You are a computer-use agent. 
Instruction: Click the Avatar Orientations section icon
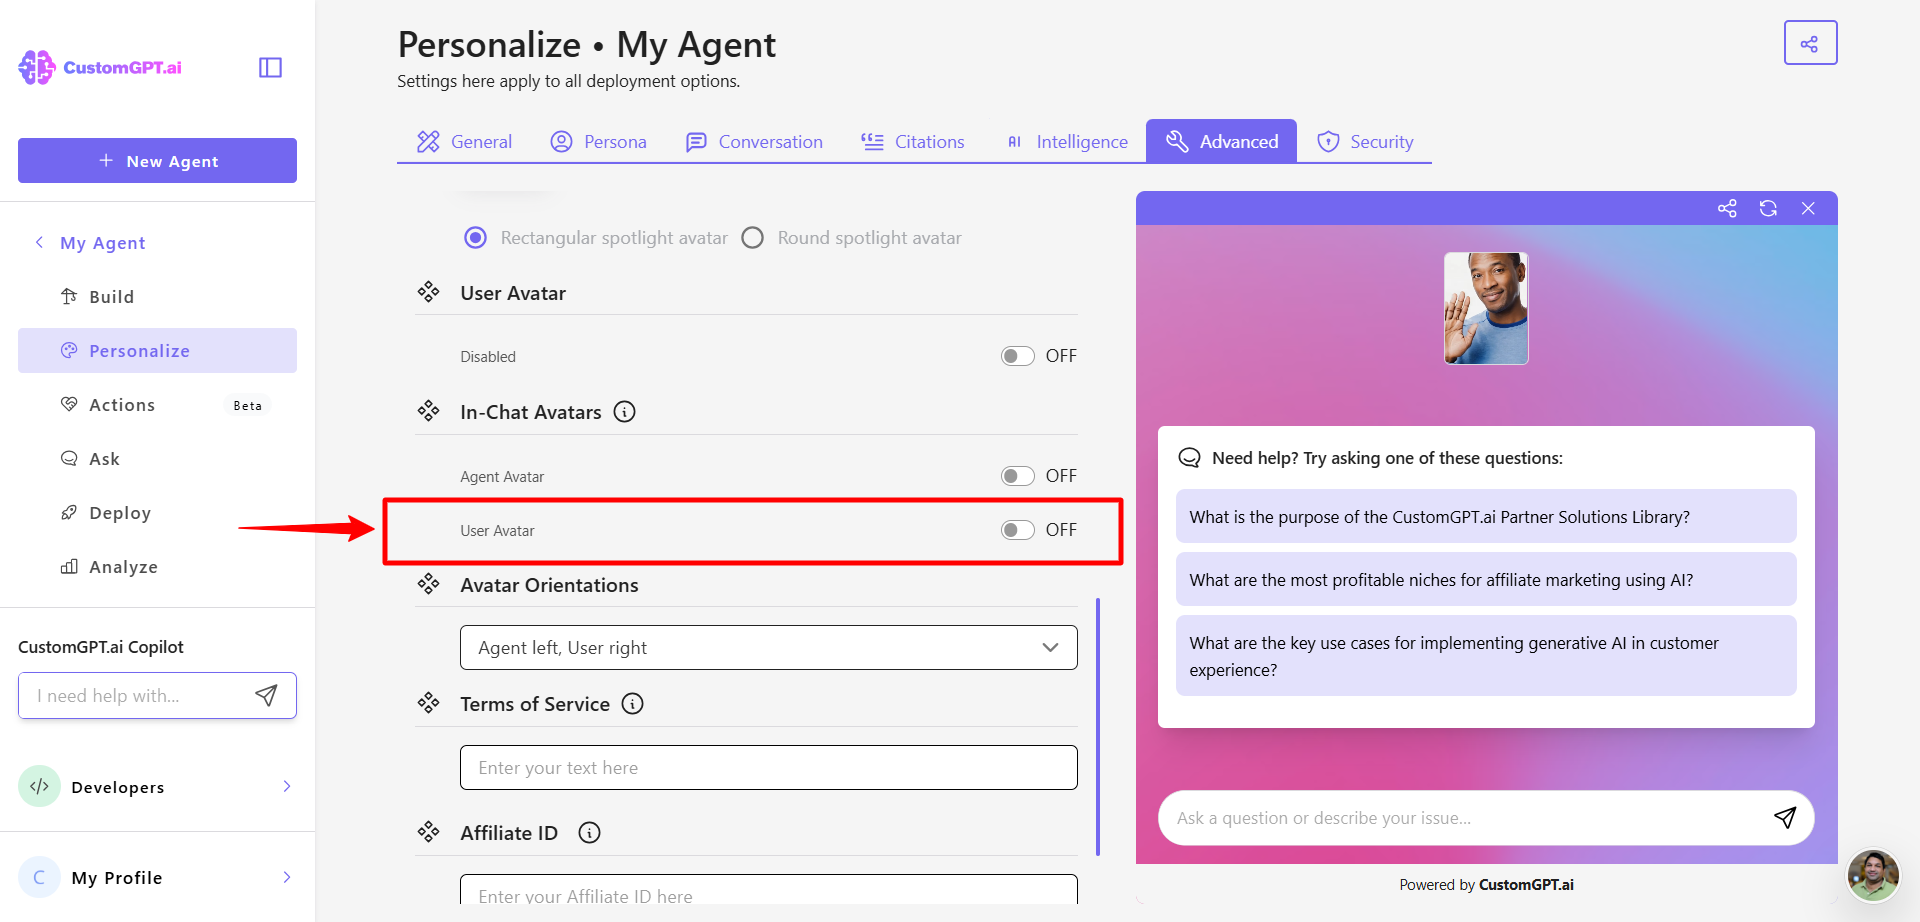coord(429,584)
